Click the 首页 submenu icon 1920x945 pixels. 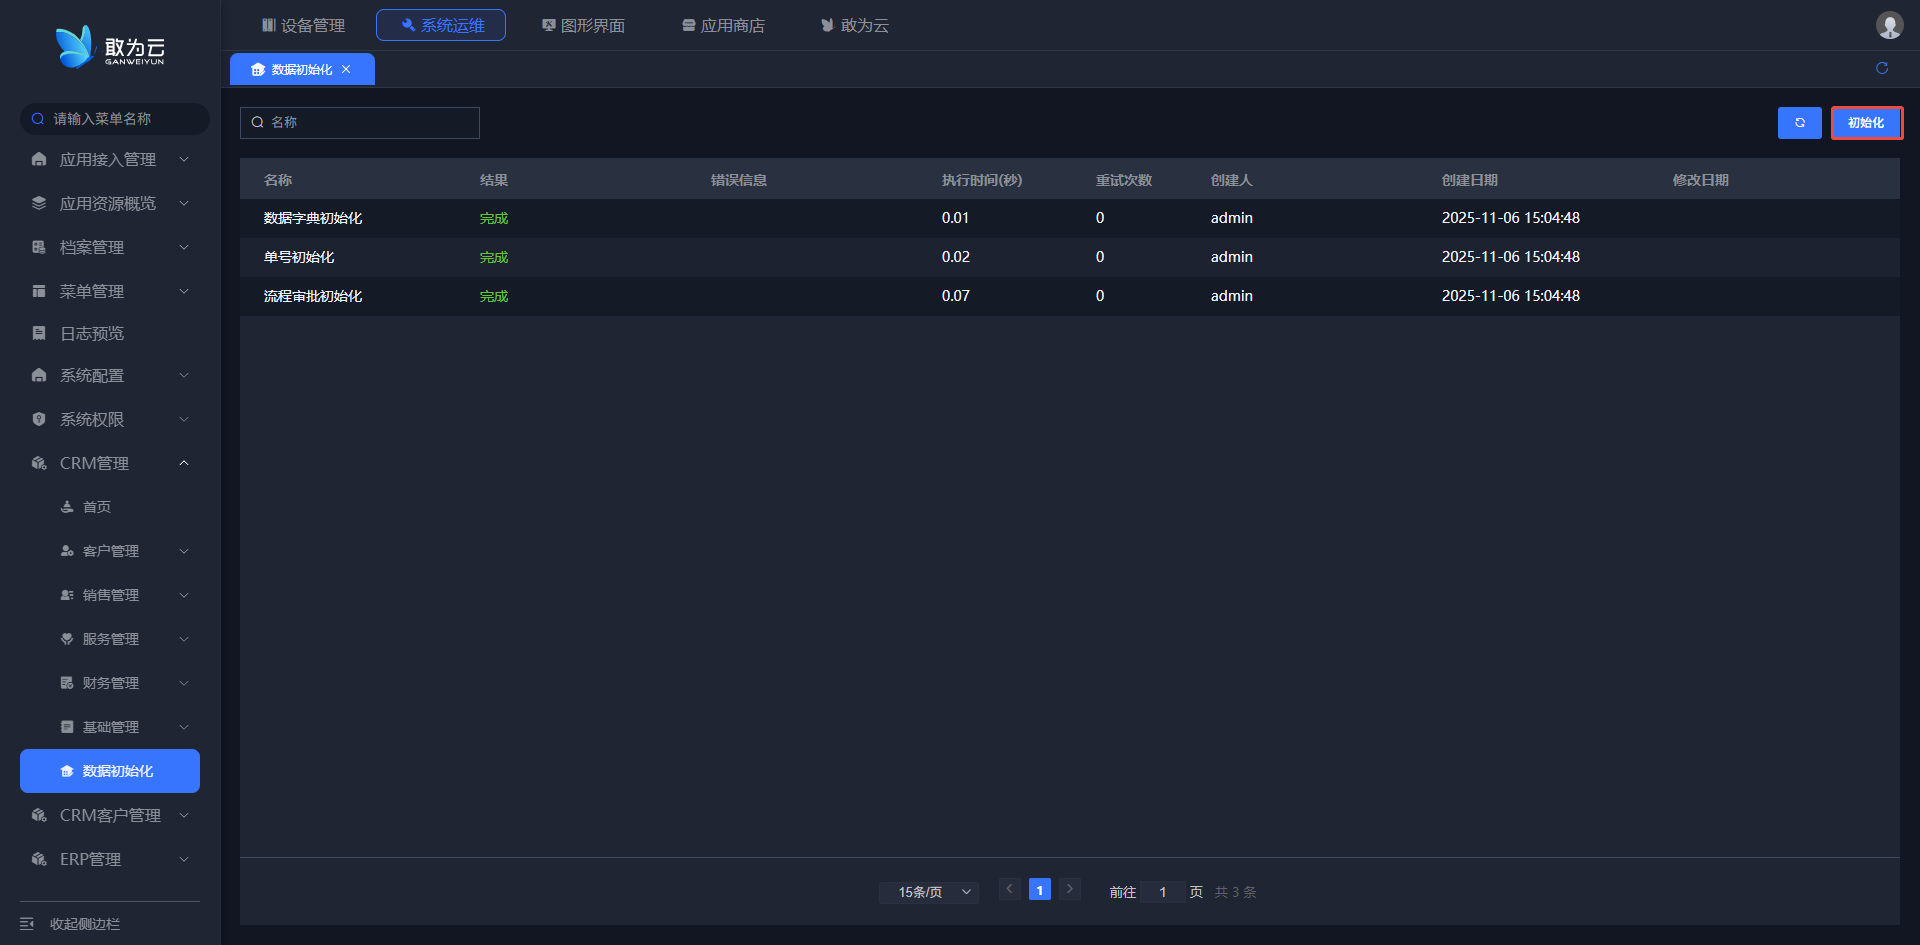click(x=67, y=507)
